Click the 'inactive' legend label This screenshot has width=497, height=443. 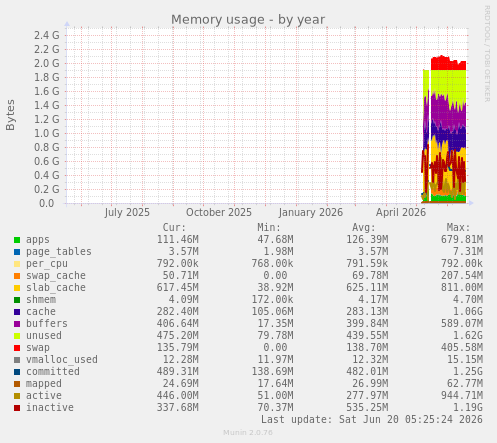tap(50, 408)
